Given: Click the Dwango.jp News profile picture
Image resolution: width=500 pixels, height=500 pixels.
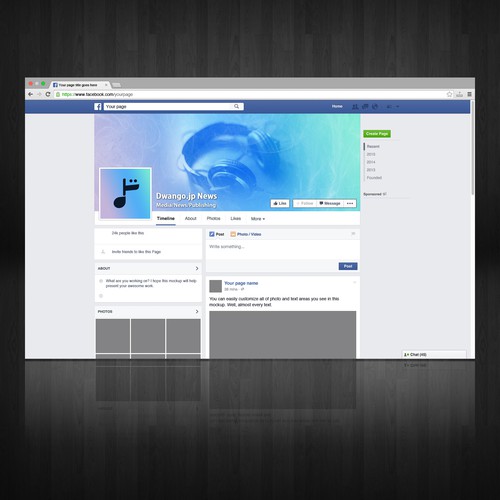Looking at the screenshot, I should pos(125,194).
